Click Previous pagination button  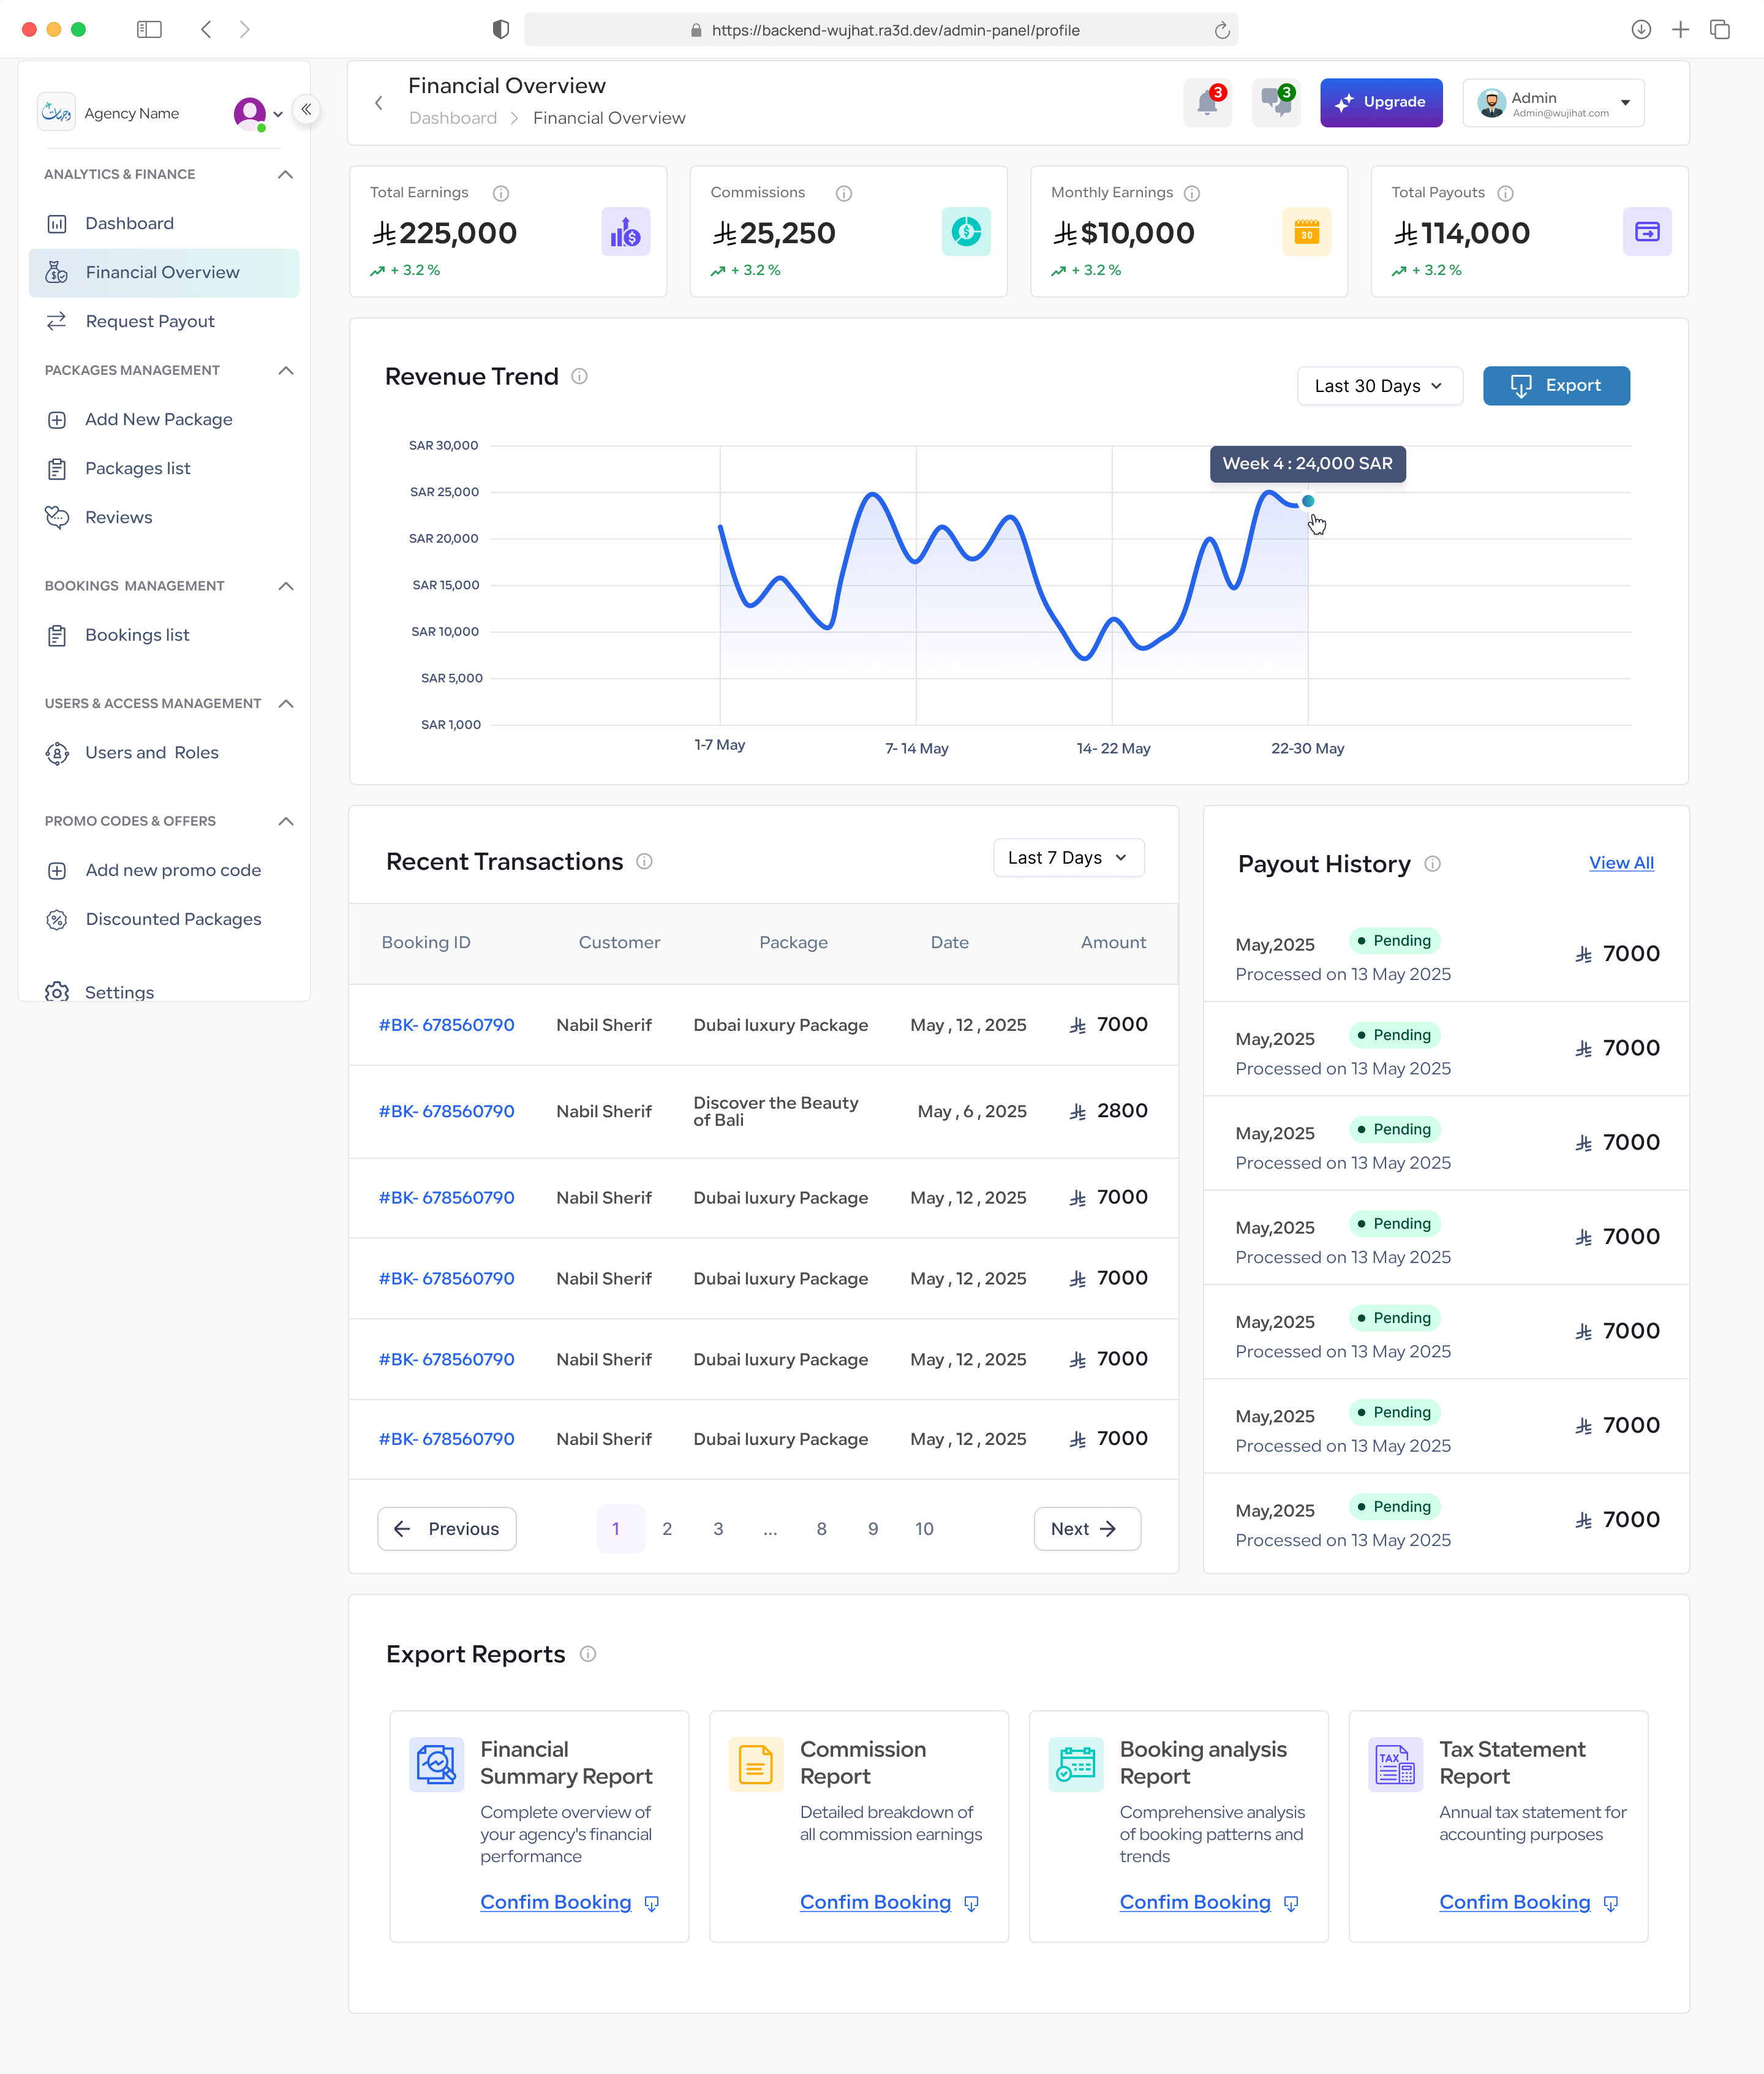tap(447, 1529)
